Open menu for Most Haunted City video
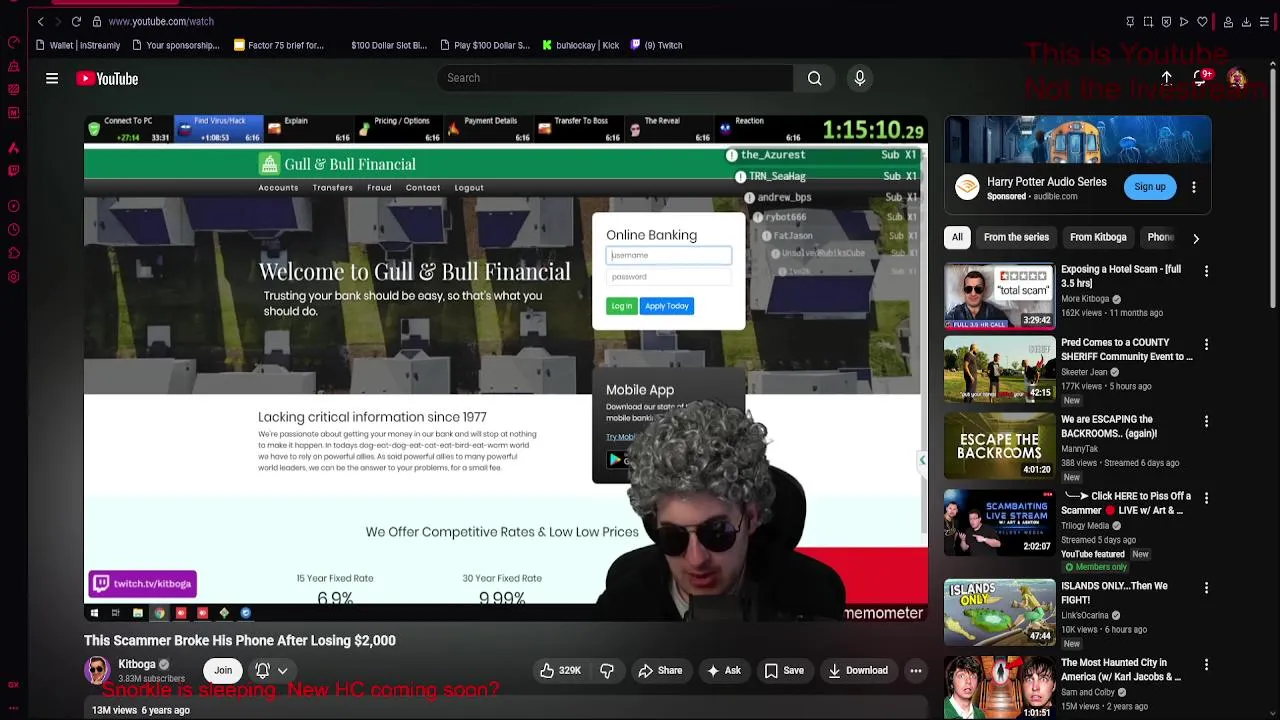Viewport: 1280px width, 720px height. tap(1206, 664)
